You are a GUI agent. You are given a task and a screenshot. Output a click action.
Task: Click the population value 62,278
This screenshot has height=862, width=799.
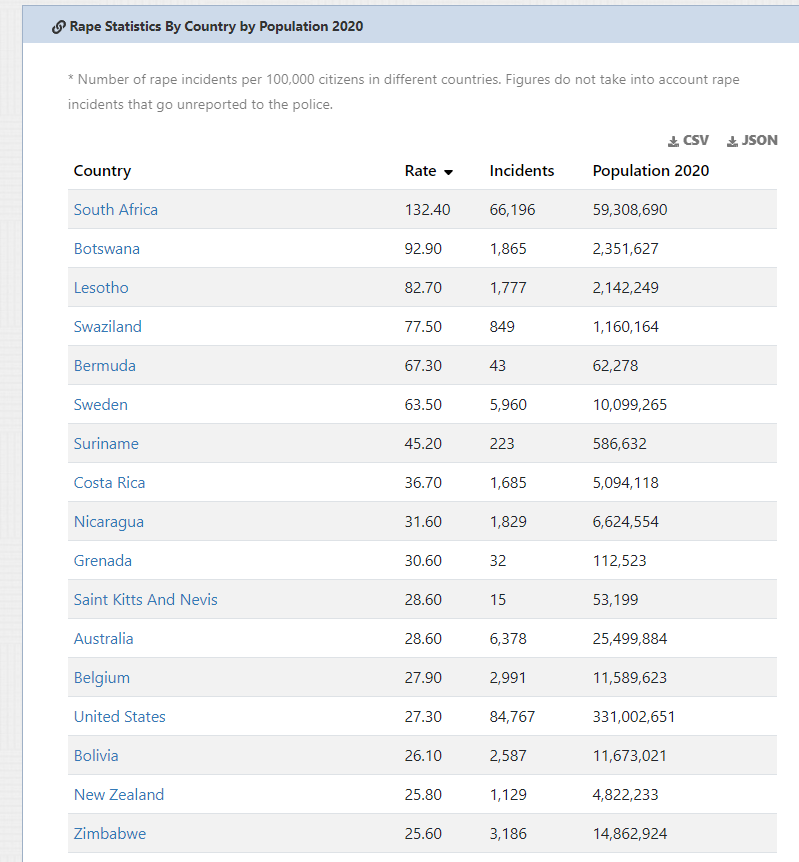tap(615, 366)
